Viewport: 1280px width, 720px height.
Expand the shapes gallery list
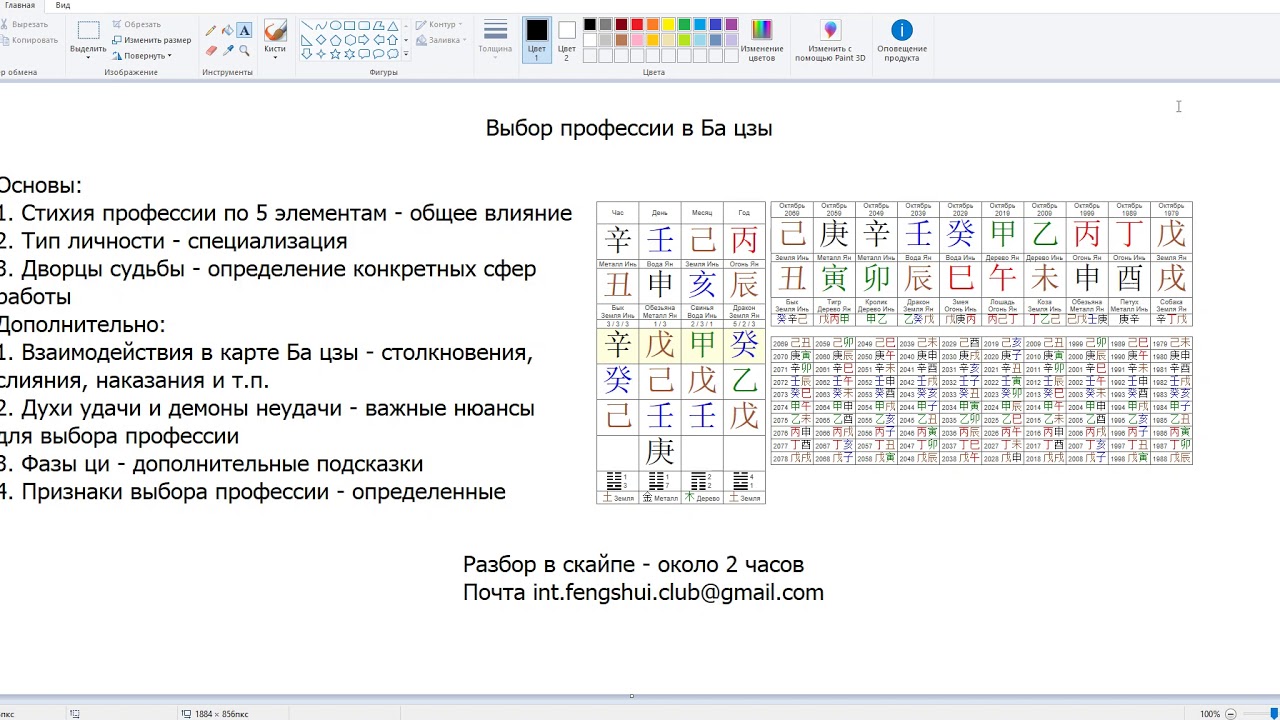[405, 54]
